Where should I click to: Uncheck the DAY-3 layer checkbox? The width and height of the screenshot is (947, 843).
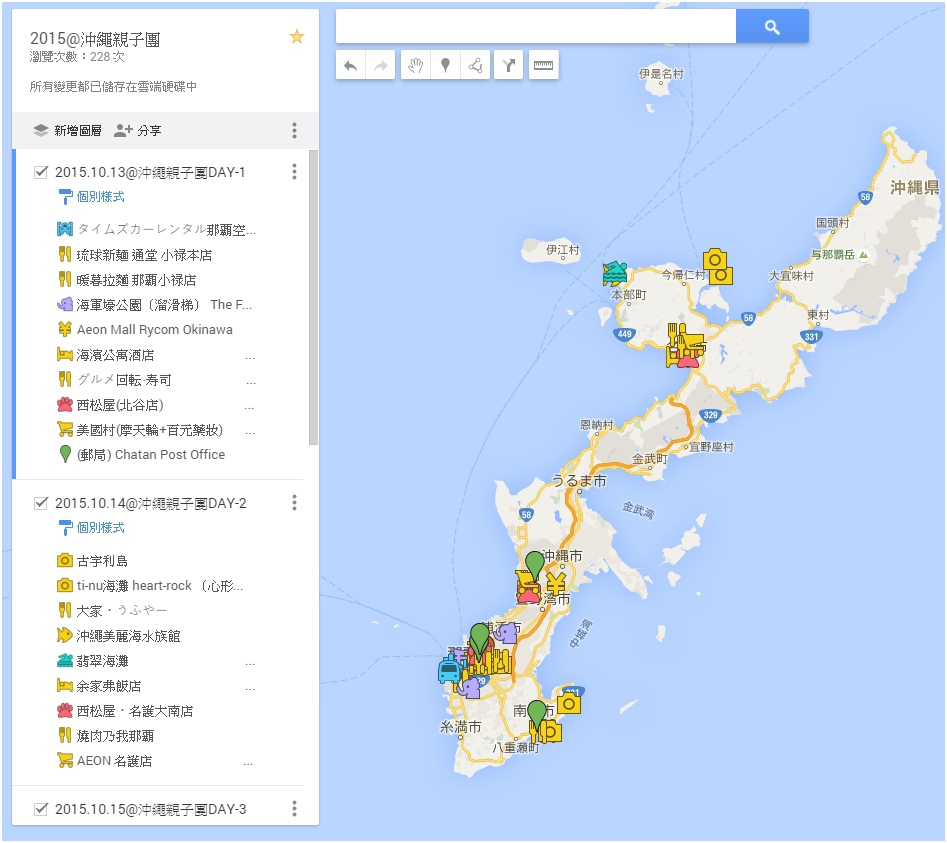coord(41,809)
